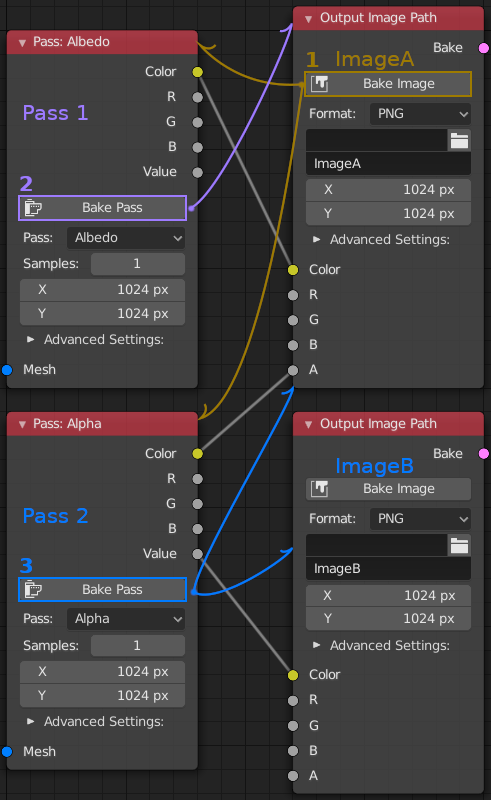Collapse the Pass: Albedo node header triangle

[x=22, y=43]
